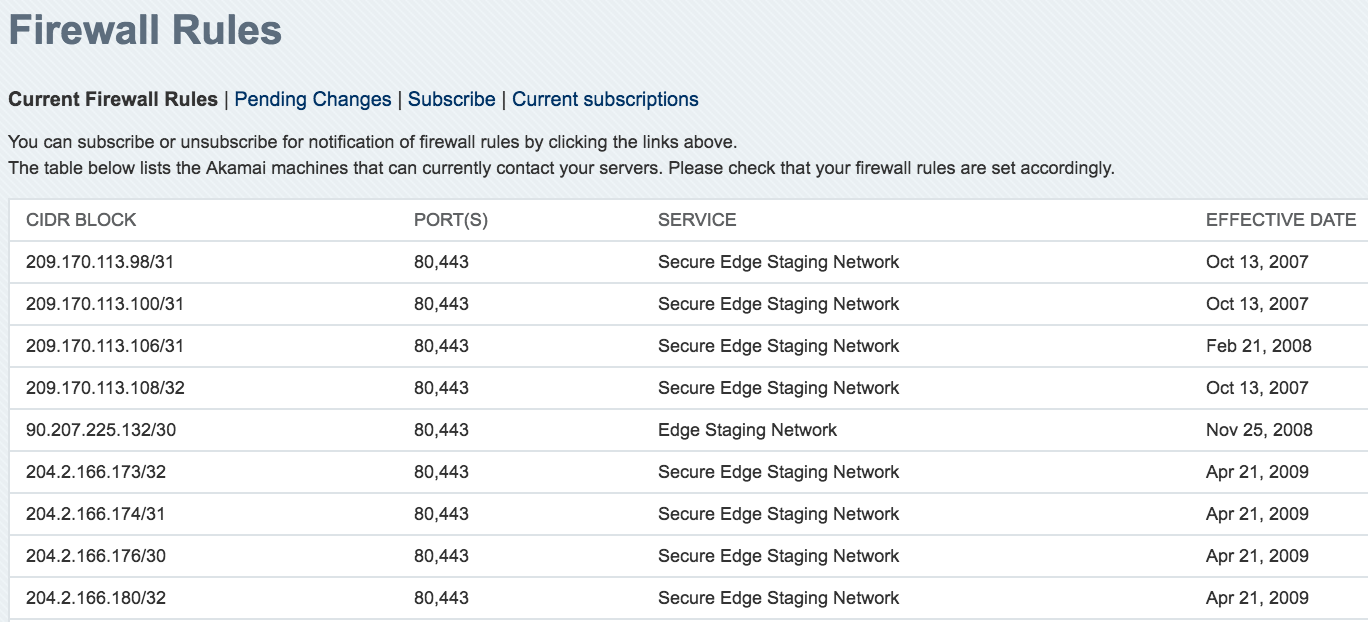The width and height of the screenshot is (1368, 622).
Task: Select the 209.170.113.100/31 CIDR cell
Action: pyautogui.click(x=105, y=304)
